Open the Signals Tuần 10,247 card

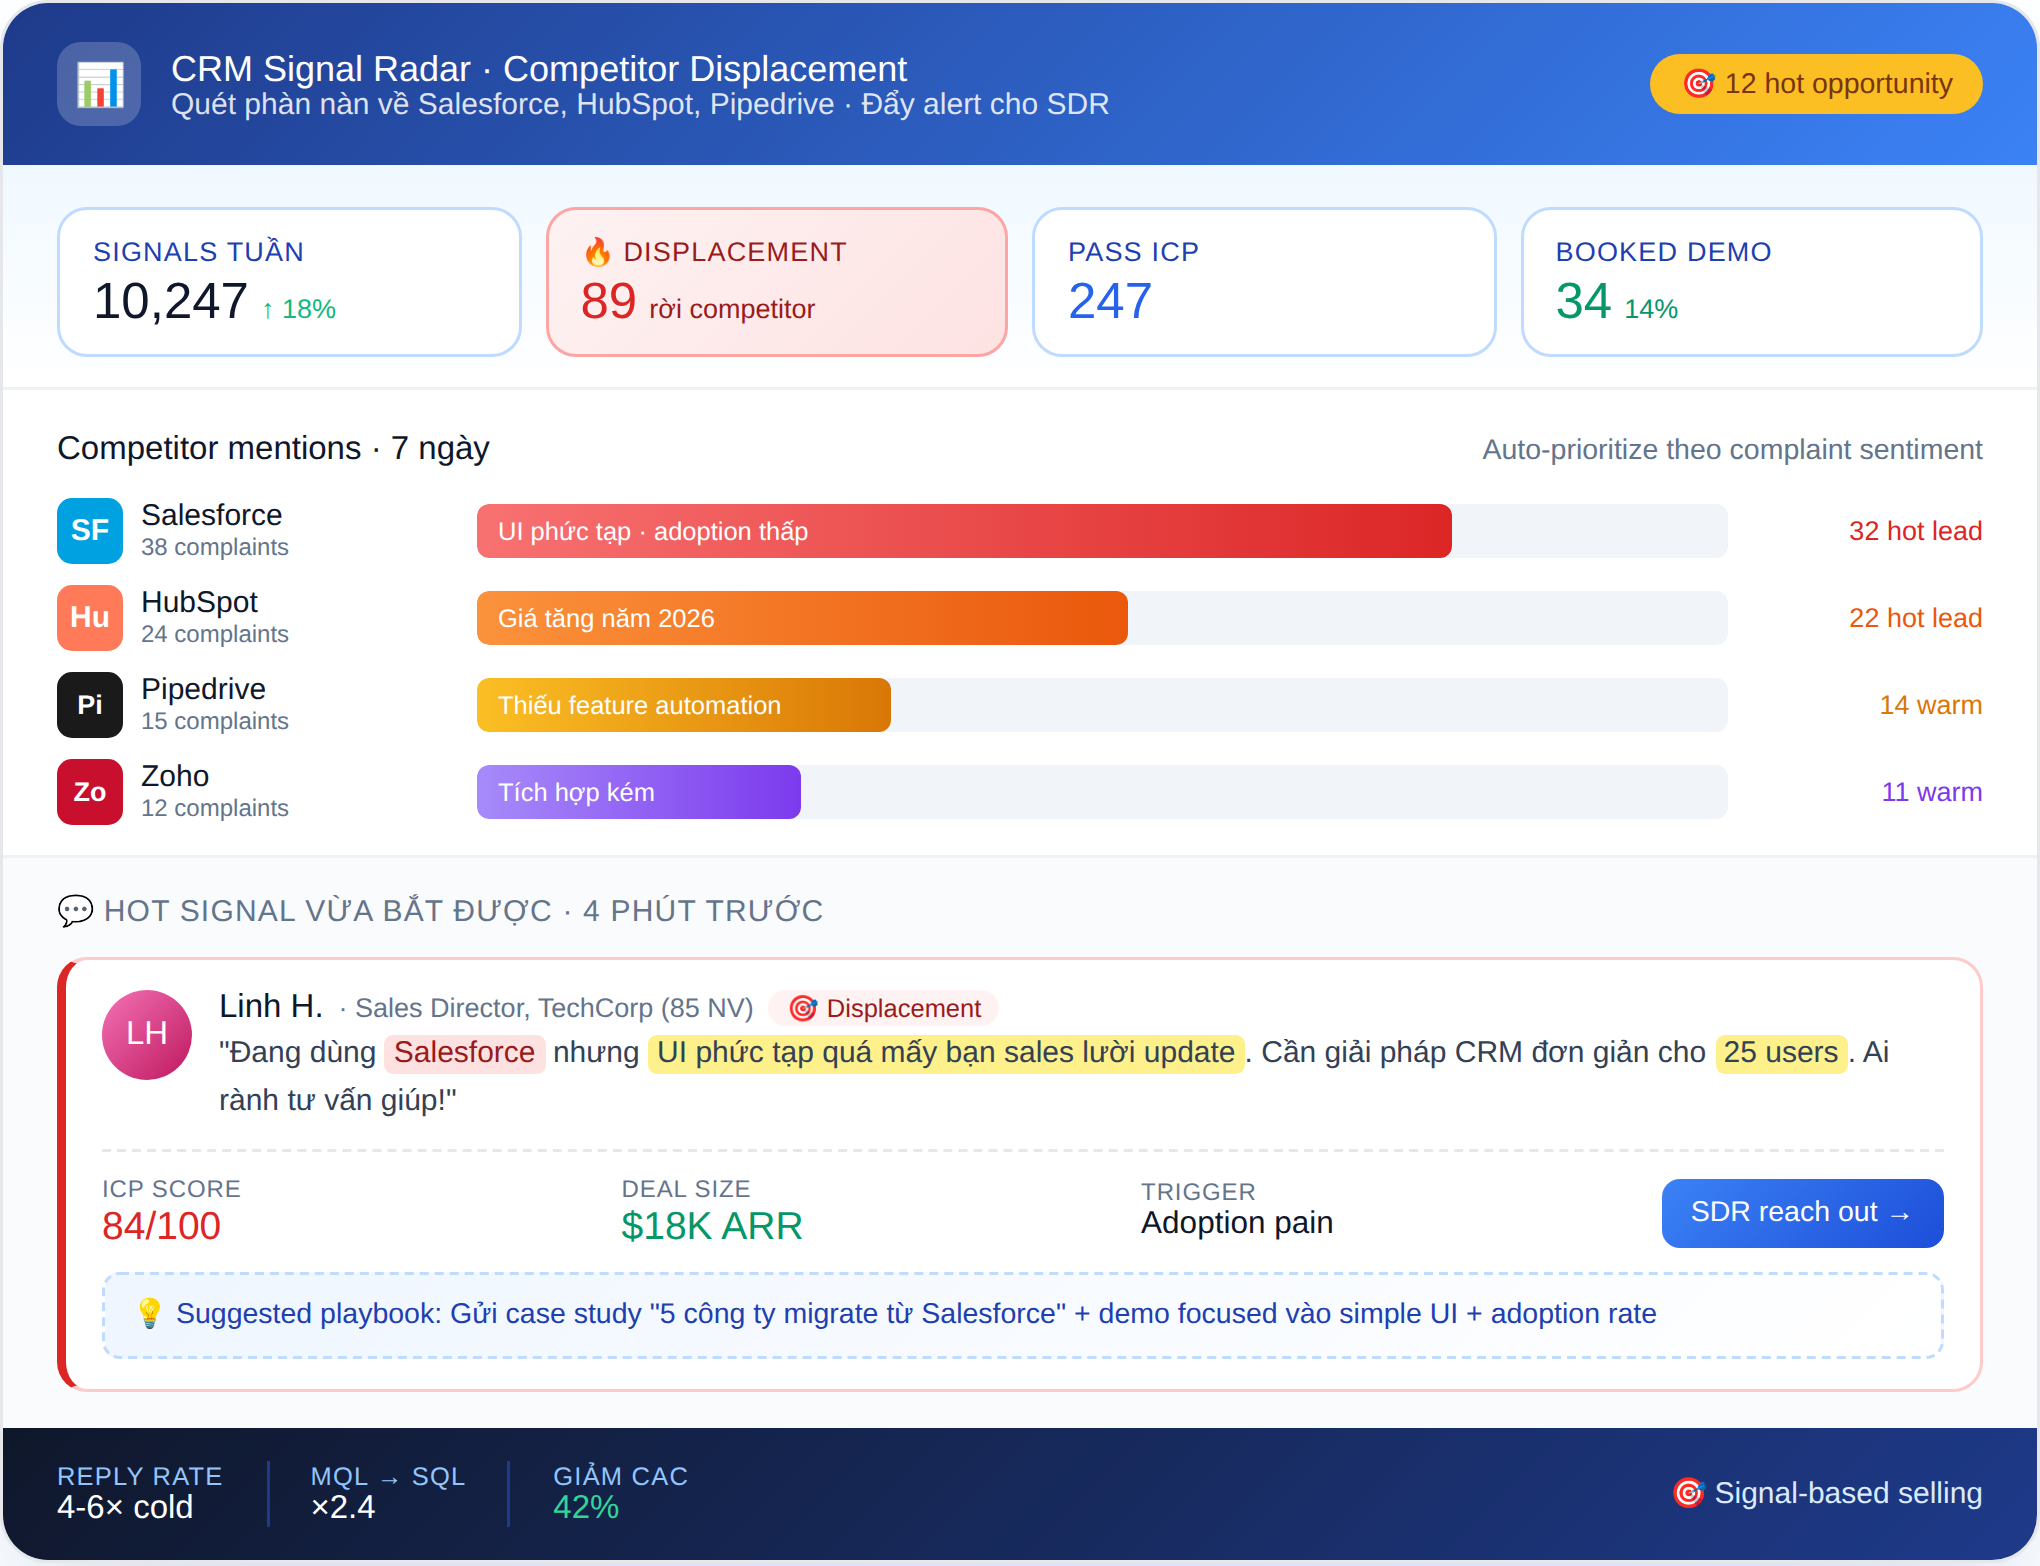pyautogui.click(x=289, y=282)
